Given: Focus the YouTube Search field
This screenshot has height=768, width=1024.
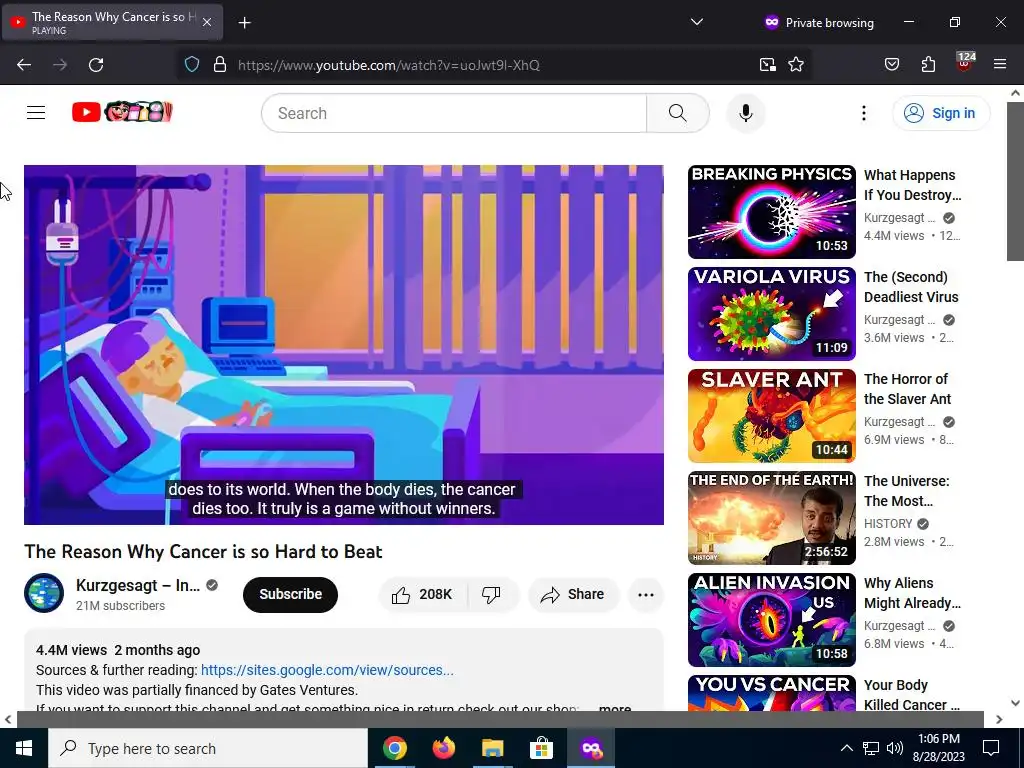Looking at the screenshot, I should click(454, 113).
